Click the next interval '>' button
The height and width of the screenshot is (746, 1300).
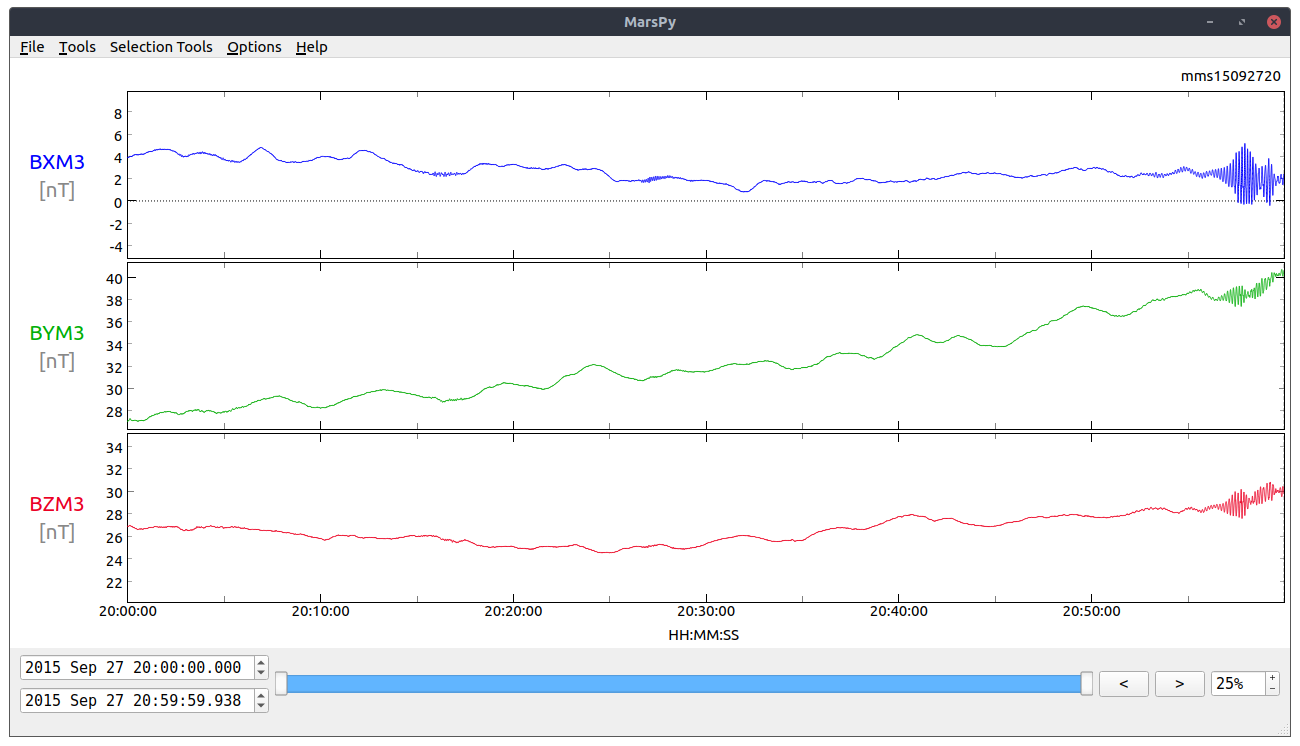pyautogui.click(x=1180, y=684)
